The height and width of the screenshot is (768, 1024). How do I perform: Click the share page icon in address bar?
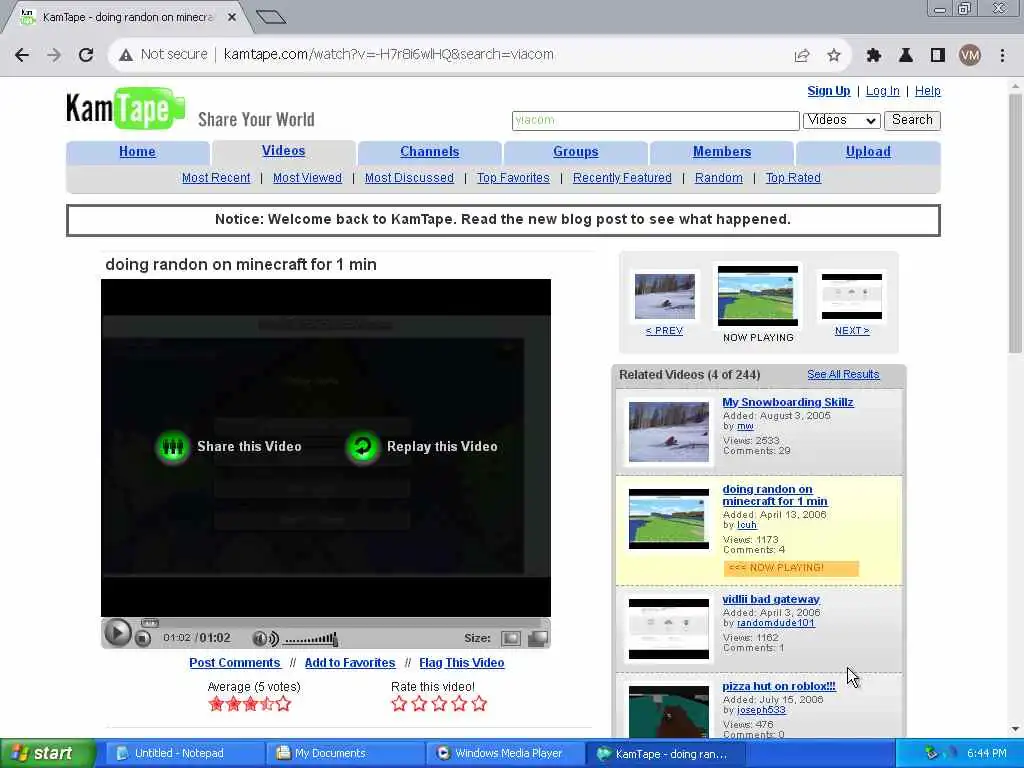point(802,56)
